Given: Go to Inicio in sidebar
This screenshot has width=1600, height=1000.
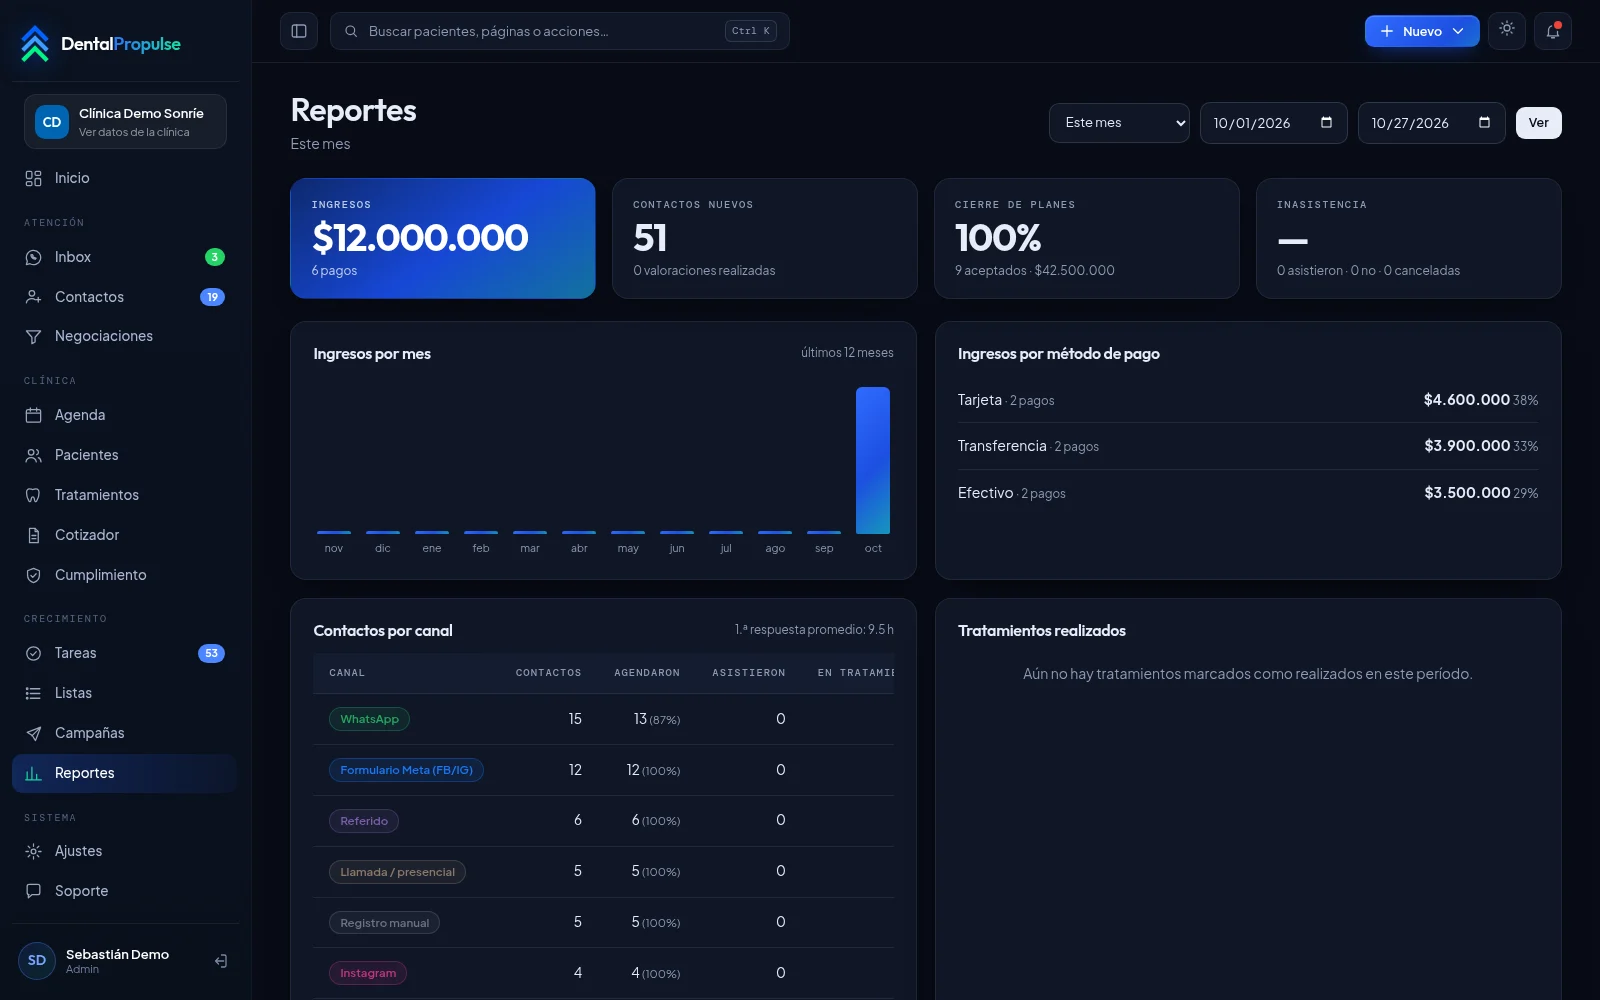Looking at the screenshot, I should click(125, 178).
